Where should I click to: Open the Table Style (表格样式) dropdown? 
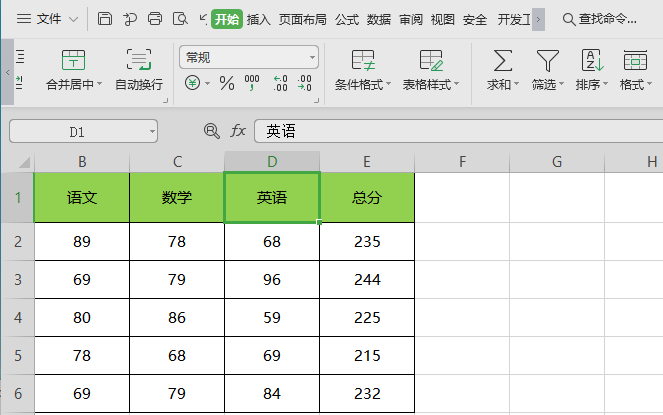click(x=431, y=85)
